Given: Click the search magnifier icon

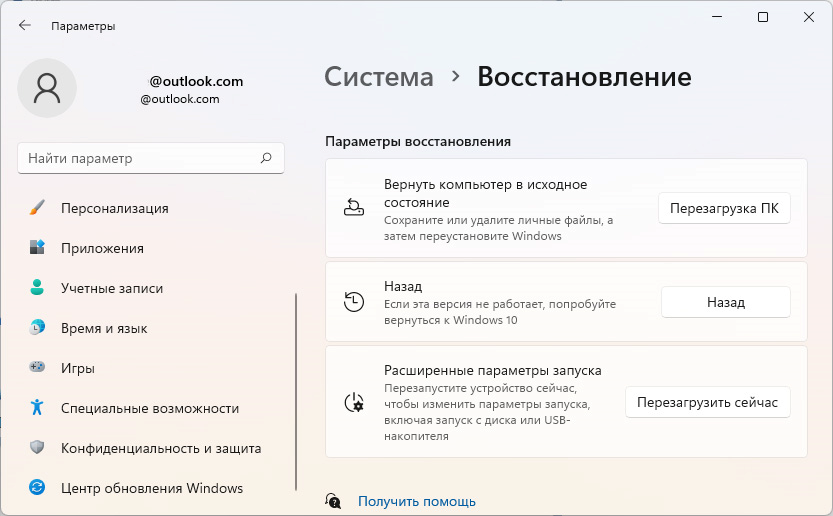Looking at the screenshot, I should [x=266, y=158].
